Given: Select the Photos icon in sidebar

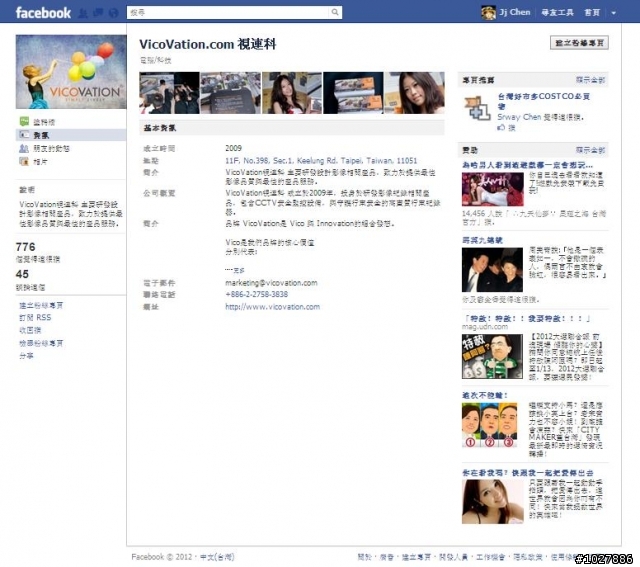Looking at the screenshot, I should [24, 161].
